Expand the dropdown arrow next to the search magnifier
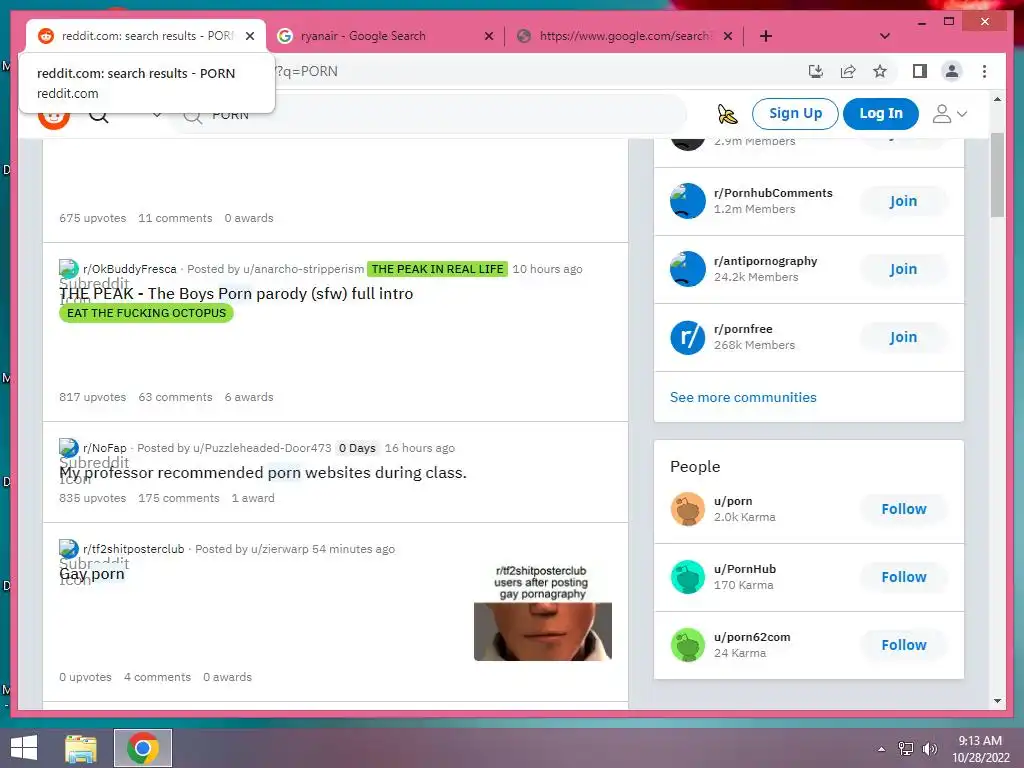 tap(157, 115)
